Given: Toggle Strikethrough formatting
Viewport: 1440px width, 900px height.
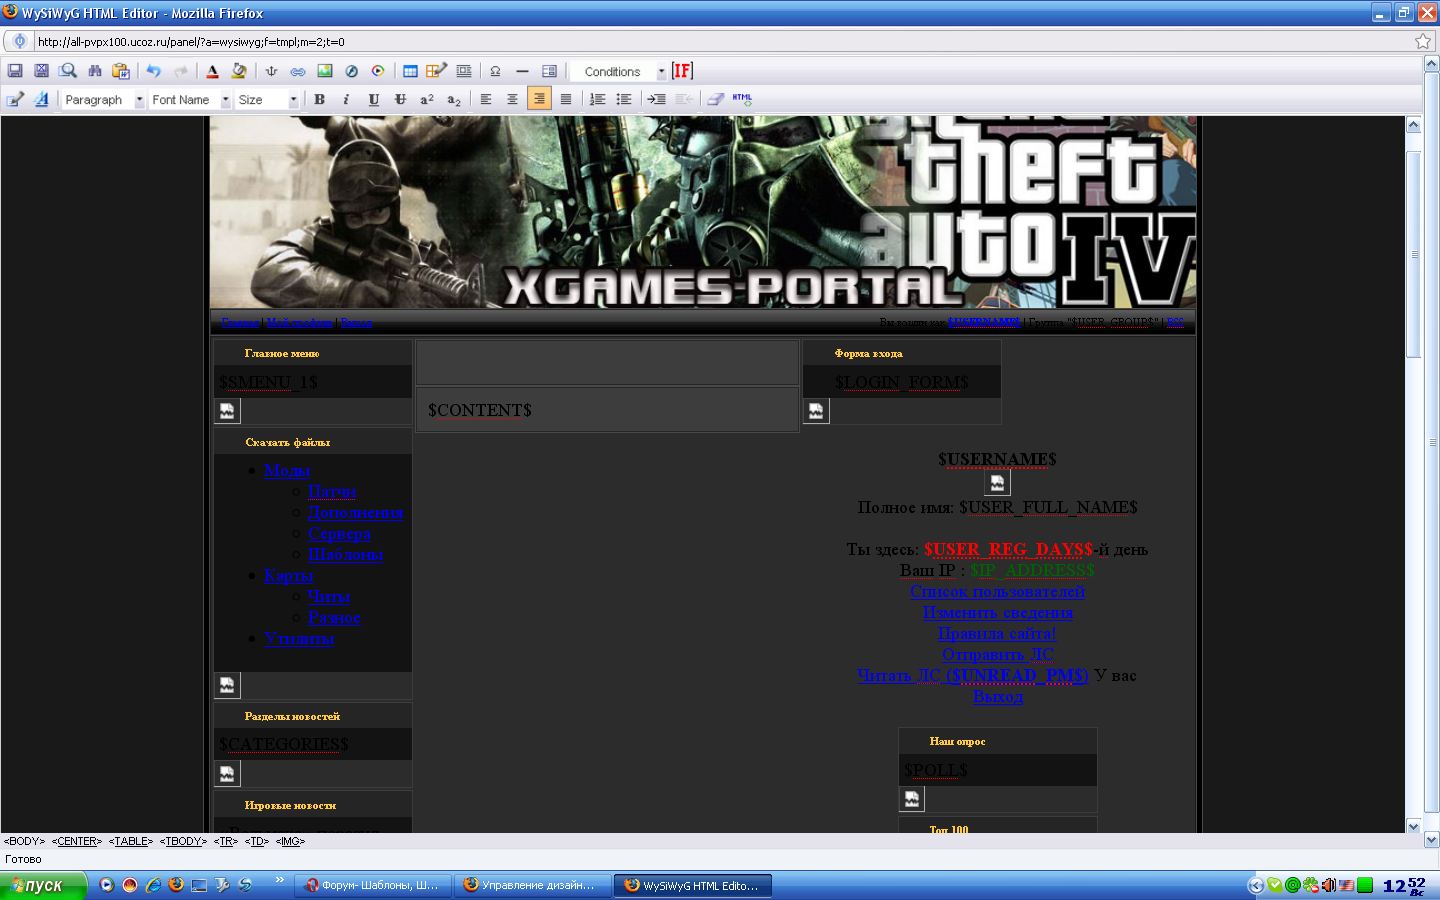Looking at the screenshot, I should pos(400,99).
